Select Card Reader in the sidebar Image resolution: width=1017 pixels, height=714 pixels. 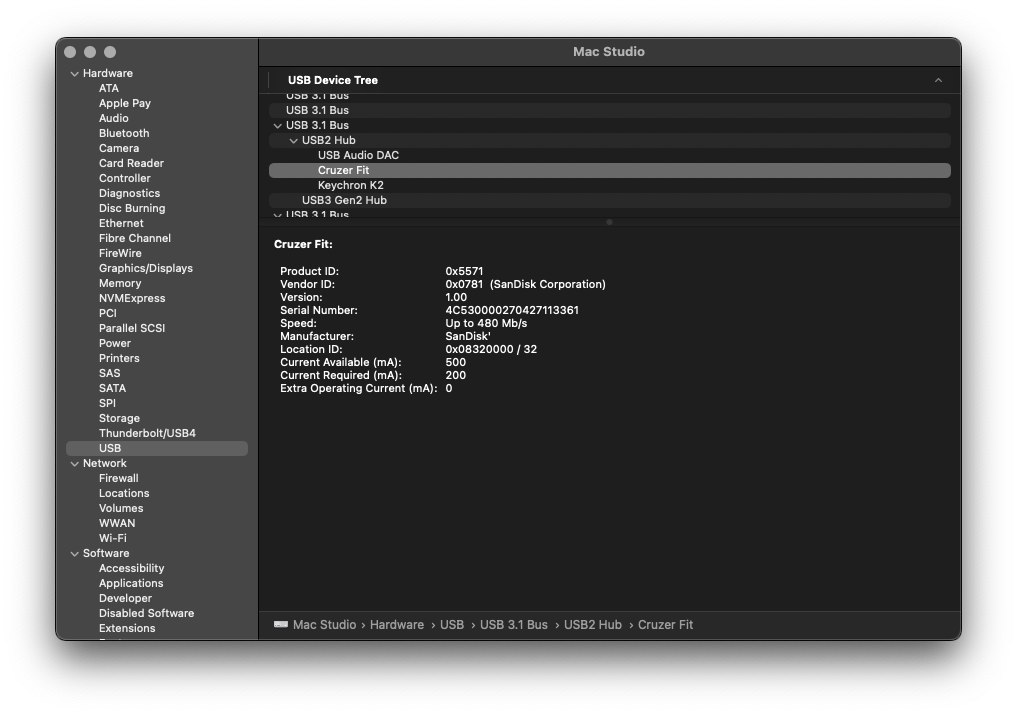click(x=131, y=163)
